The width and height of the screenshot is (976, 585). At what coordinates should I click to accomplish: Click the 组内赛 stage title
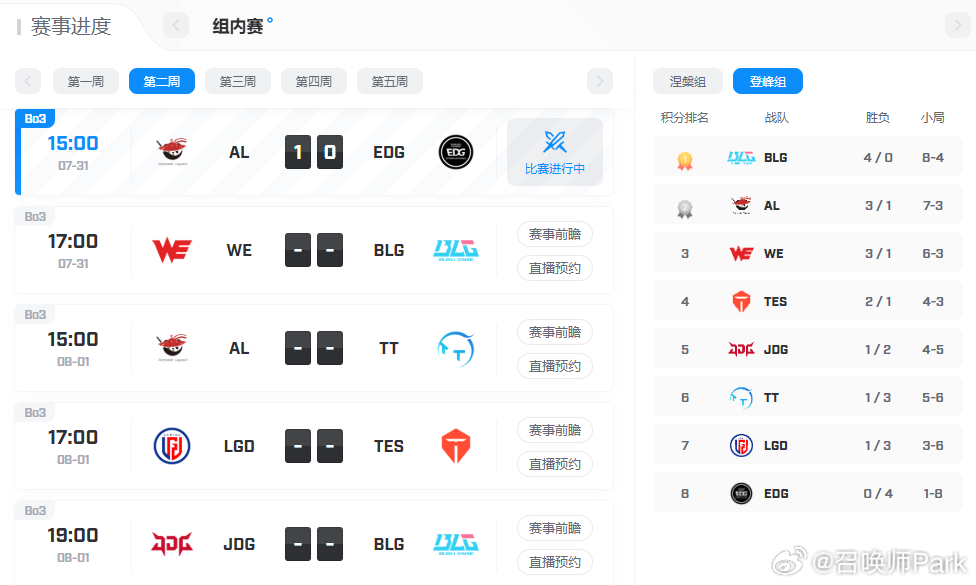[238, 26]
